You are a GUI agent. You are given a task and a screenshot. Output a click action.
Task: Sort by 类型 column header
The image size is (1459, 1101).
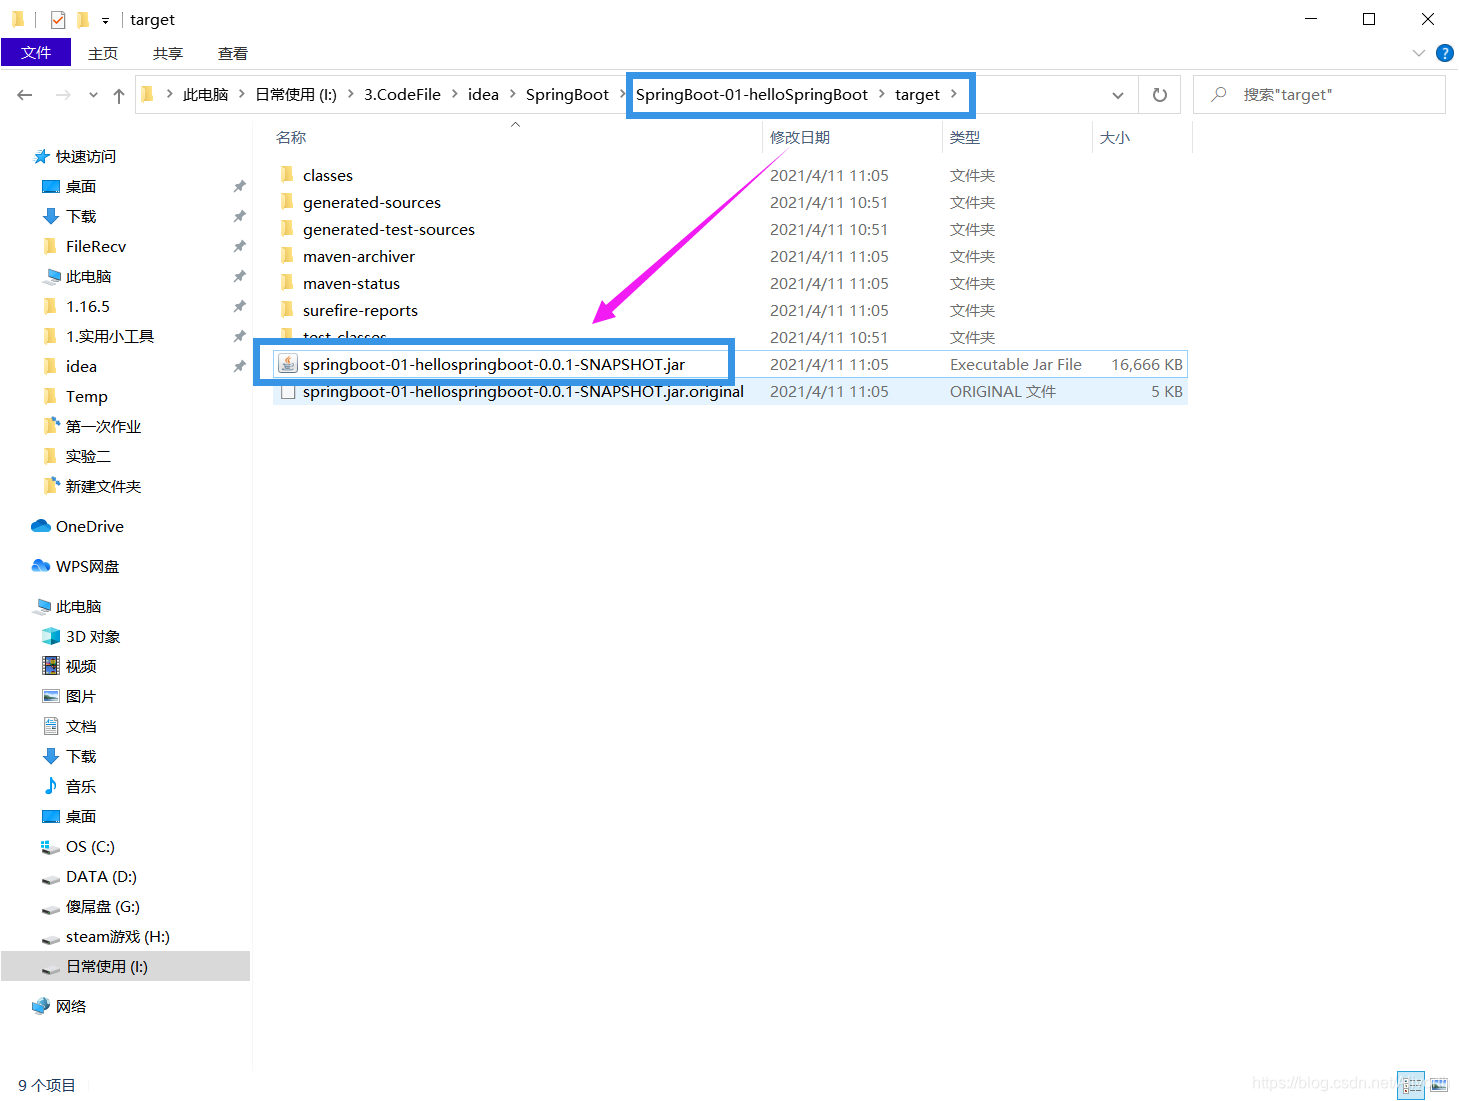click(x=965, y=138)
